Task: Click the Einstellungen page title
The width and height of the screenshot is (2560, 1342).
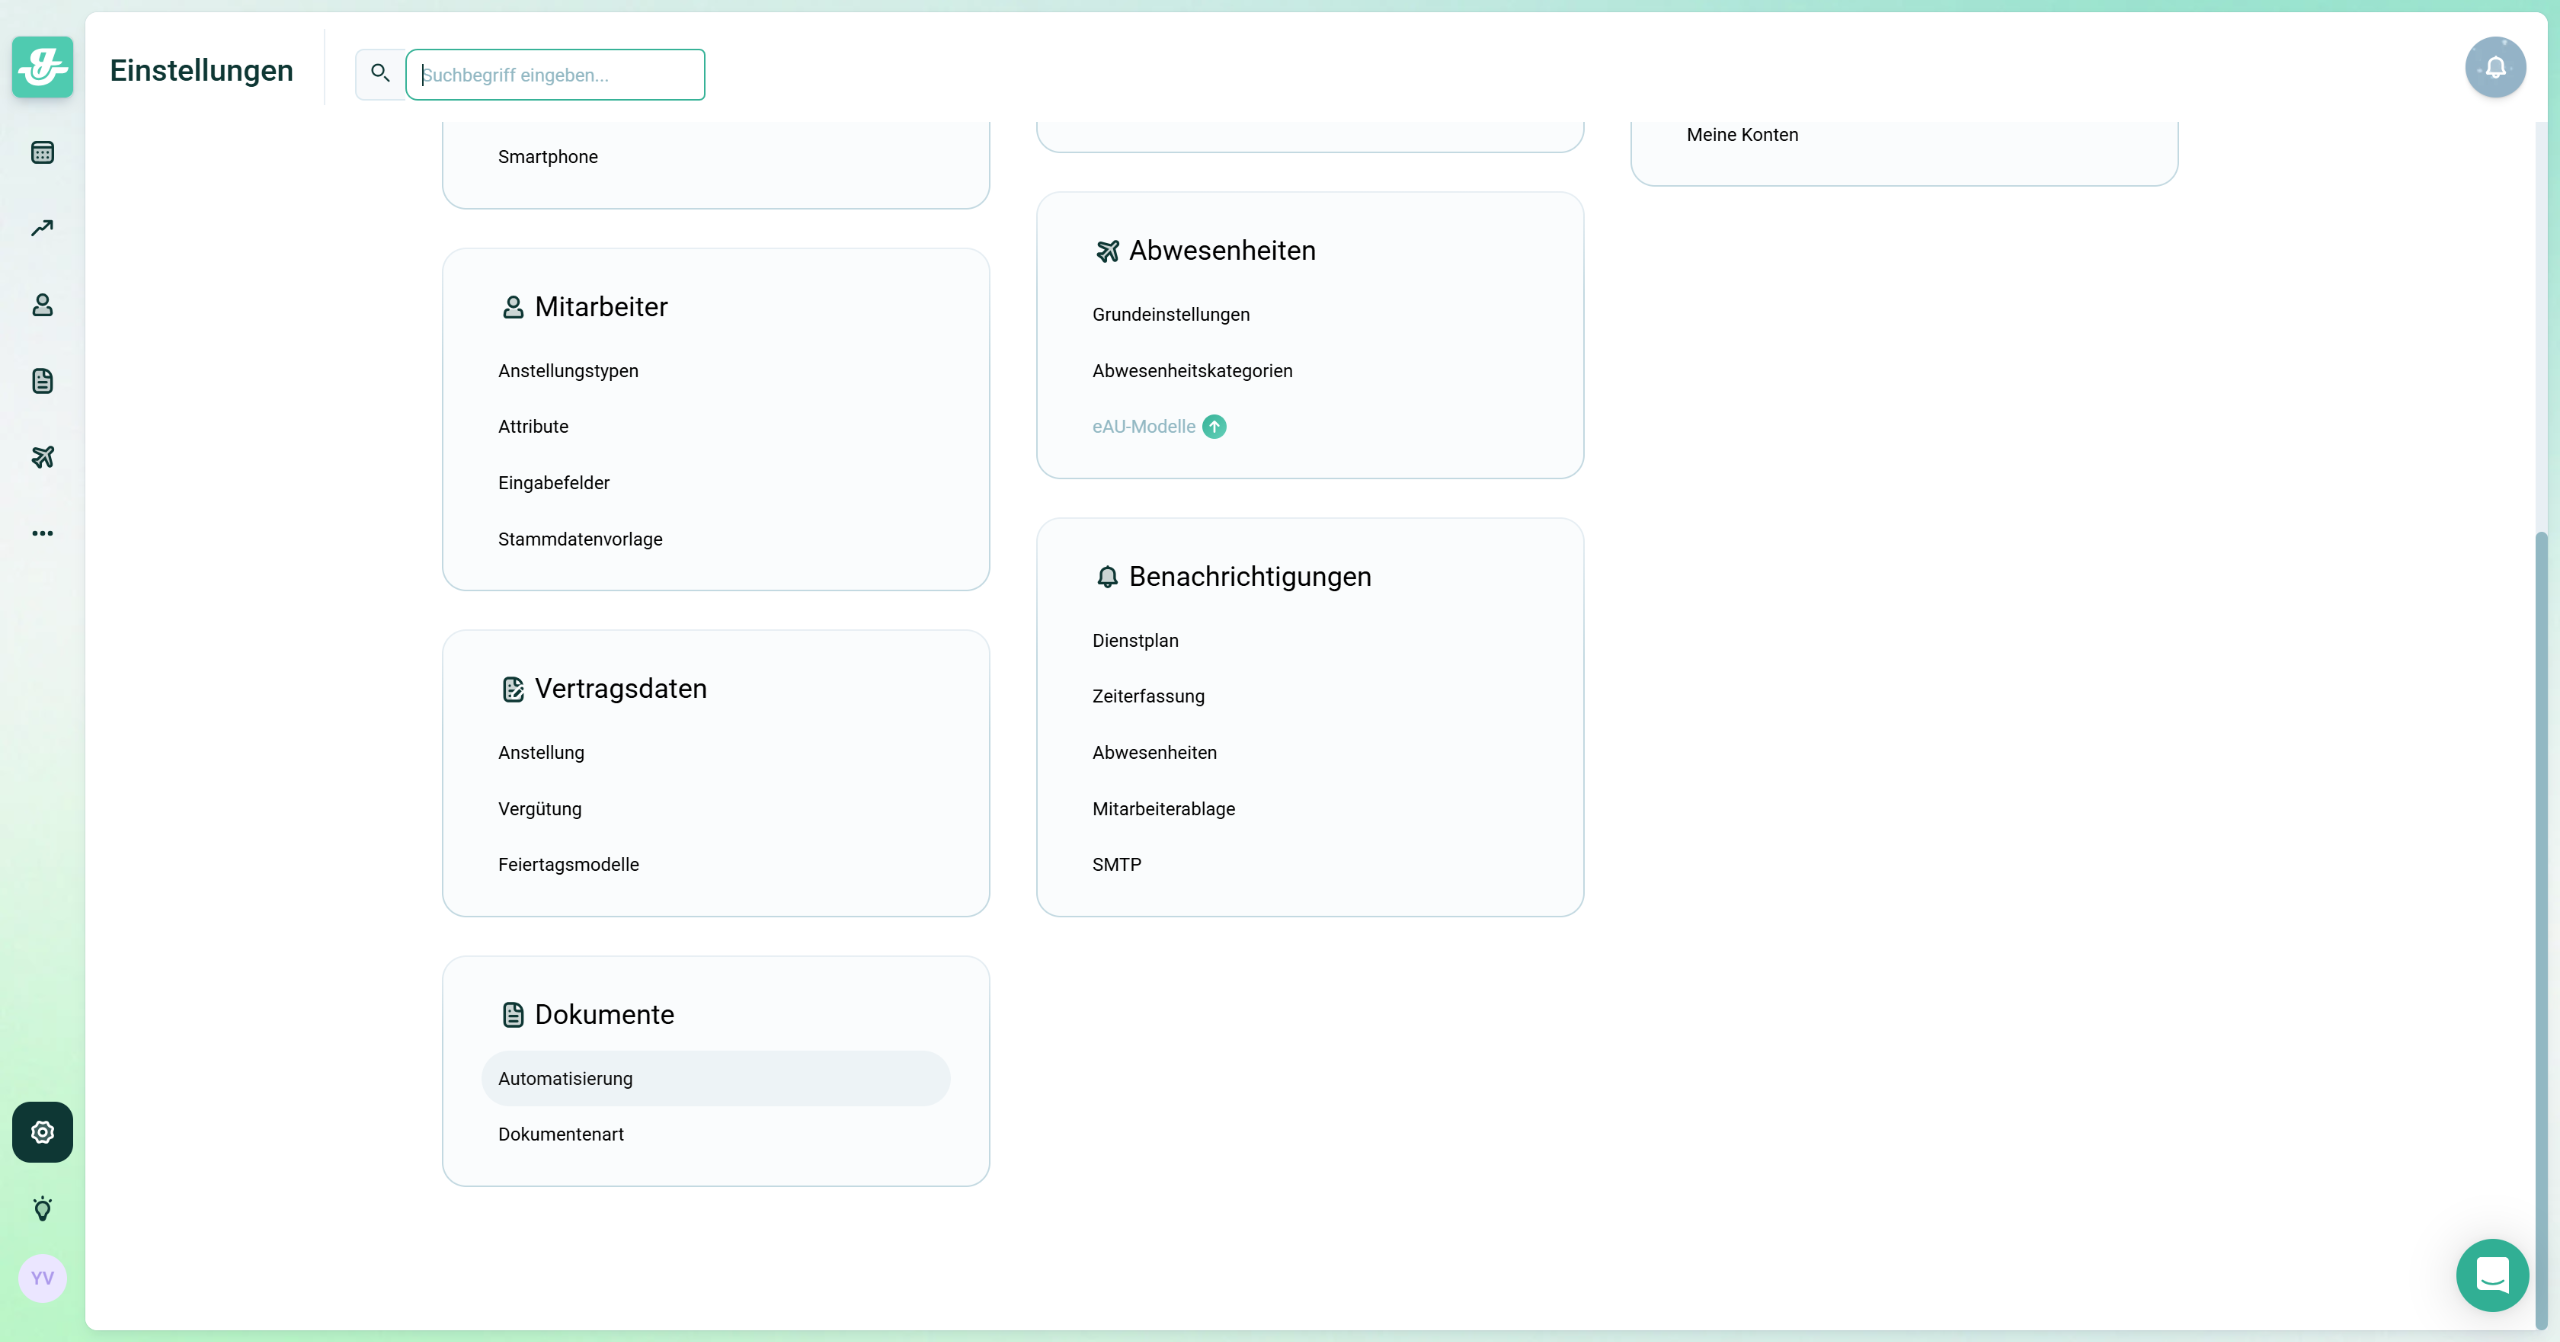Action: pos(201,70)
